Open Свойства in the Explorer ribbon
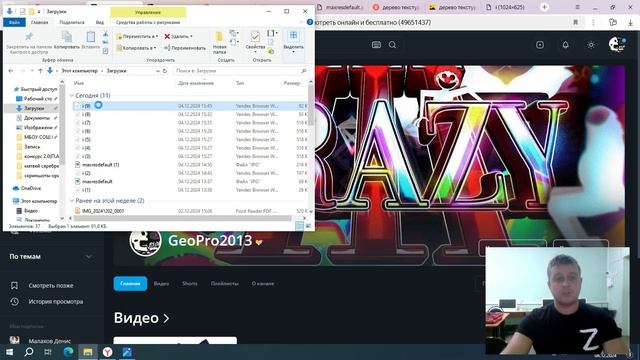The height and width of the screenshot is (360, 640). (x=255, y=41)
